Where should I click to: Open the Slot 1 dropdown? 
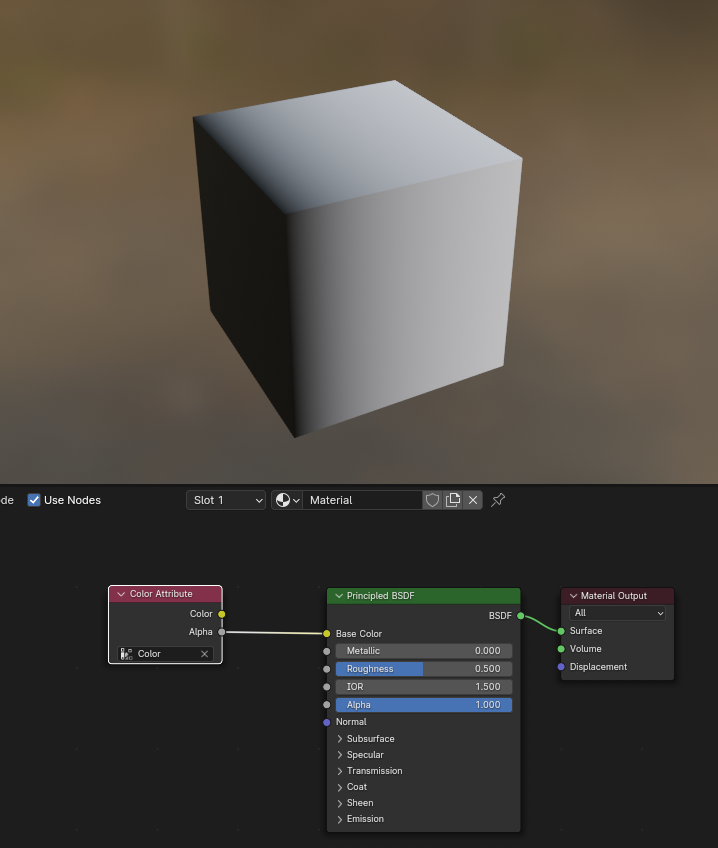point(226,500)
